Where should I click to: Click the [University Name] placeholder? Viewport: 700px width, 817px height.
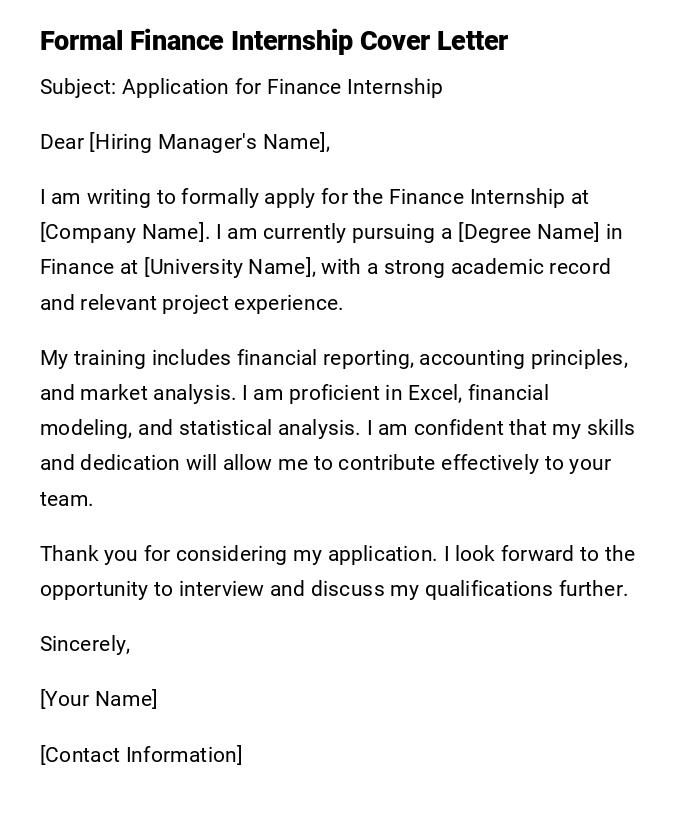[229, 267]
